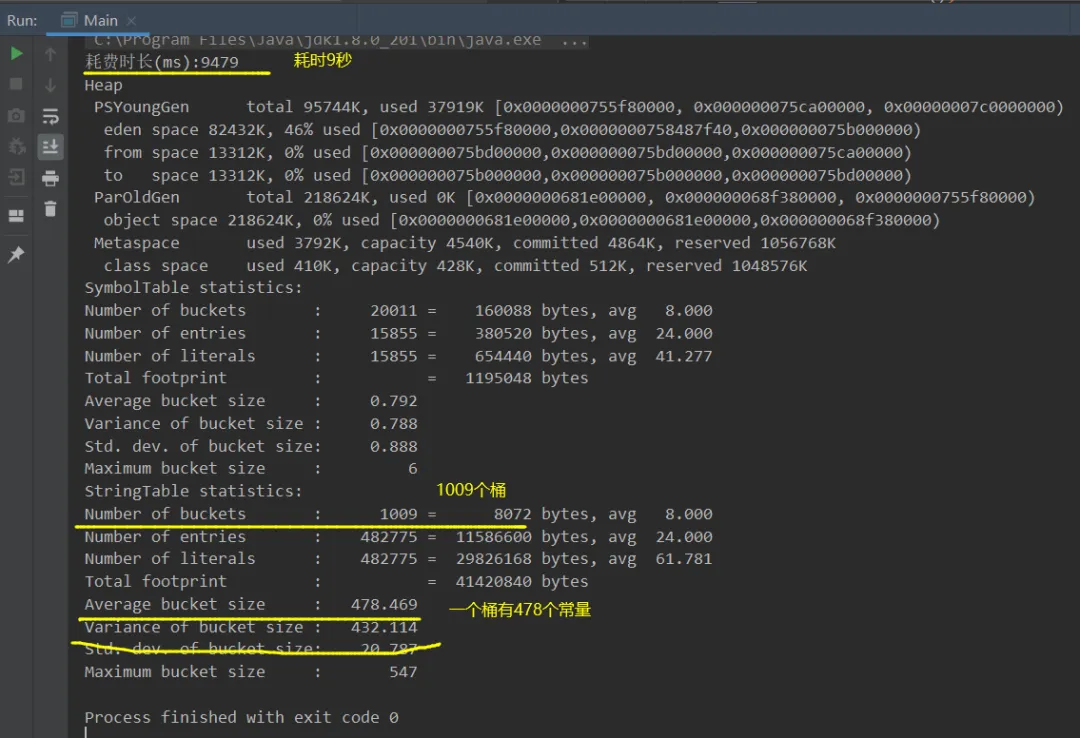
Task: Restore layout with the panels icon
Action: (x=16, y=216)
